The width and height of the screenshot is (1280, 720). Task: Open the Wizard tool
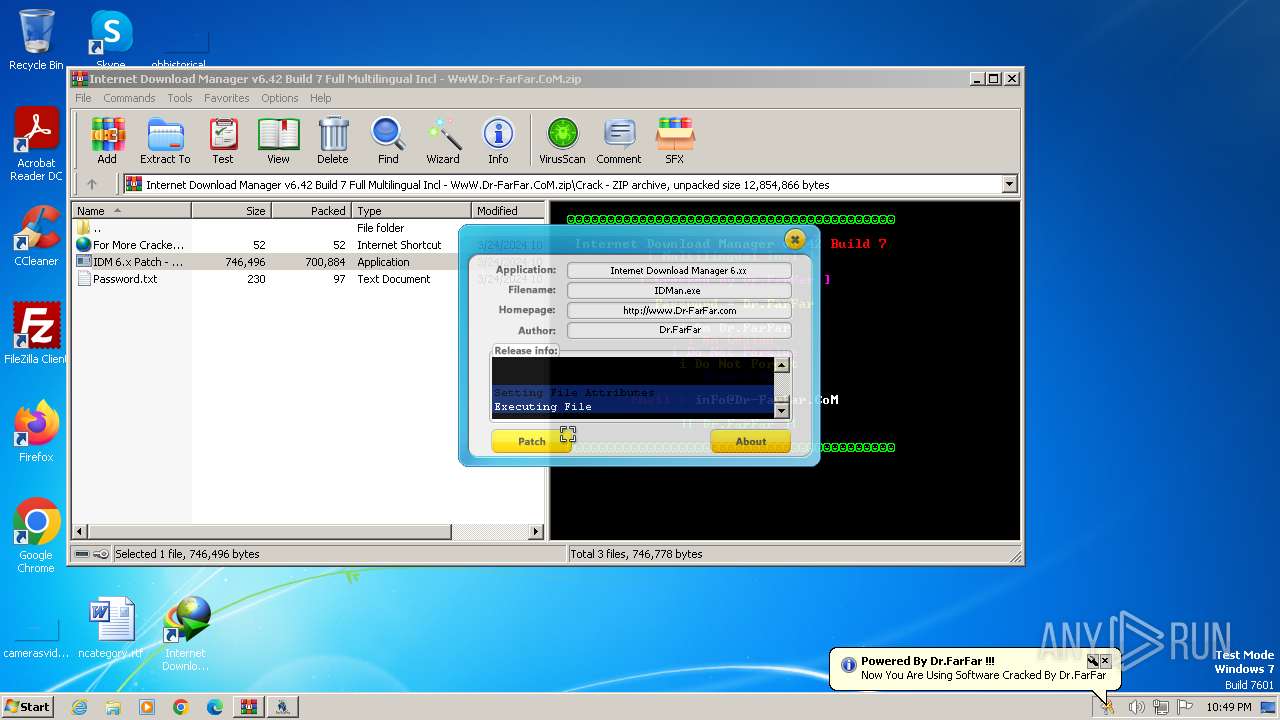point(443,141)
